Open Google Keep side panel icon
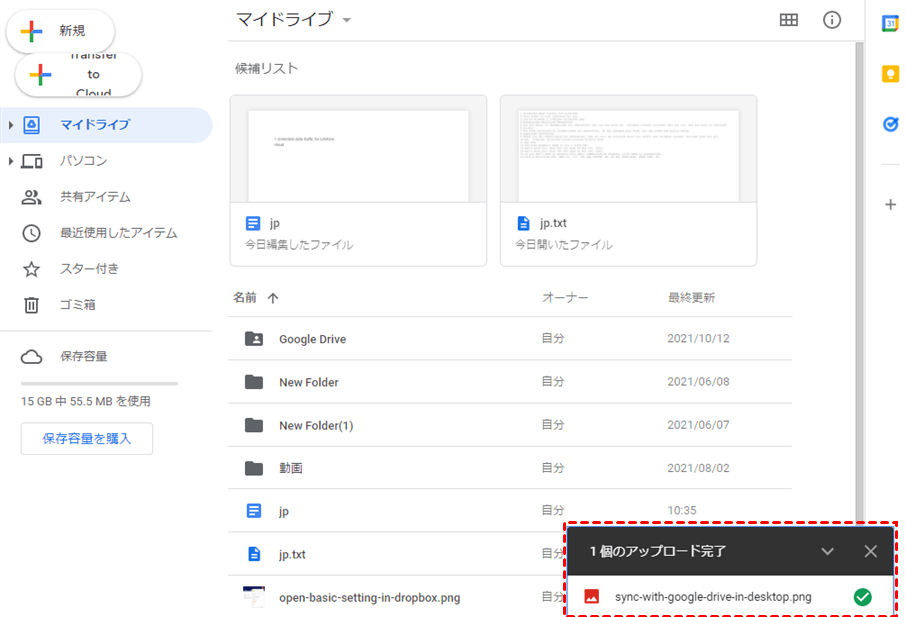The width and height of the screenshot is (906, 617). (890, 74)
